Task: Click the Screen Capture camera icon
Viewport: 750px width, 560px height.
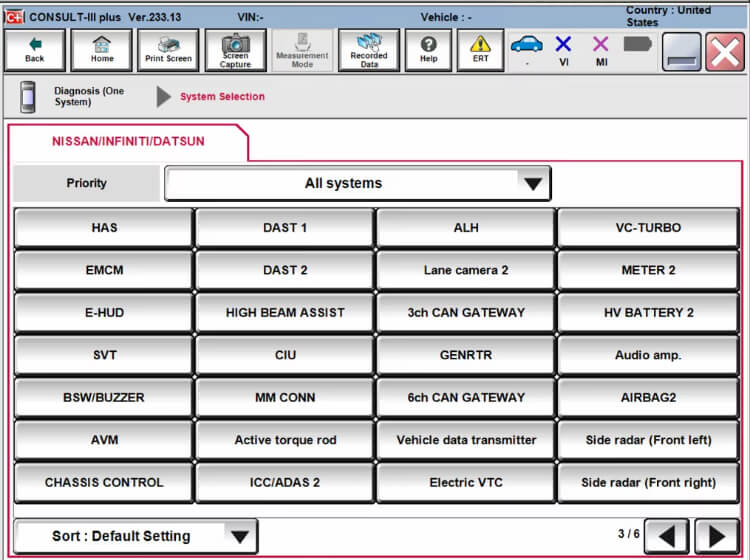Action: pyautogui.click(x=235, y=43)
